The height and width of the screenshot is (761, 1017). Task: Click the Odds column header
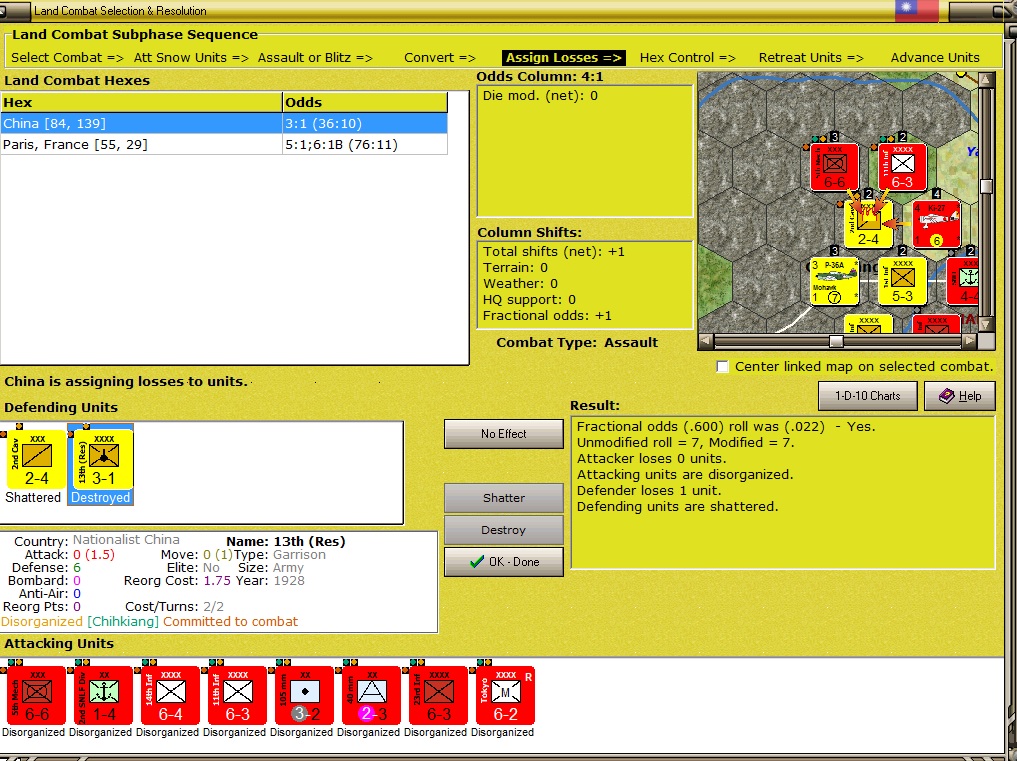(x=365, y=103)
